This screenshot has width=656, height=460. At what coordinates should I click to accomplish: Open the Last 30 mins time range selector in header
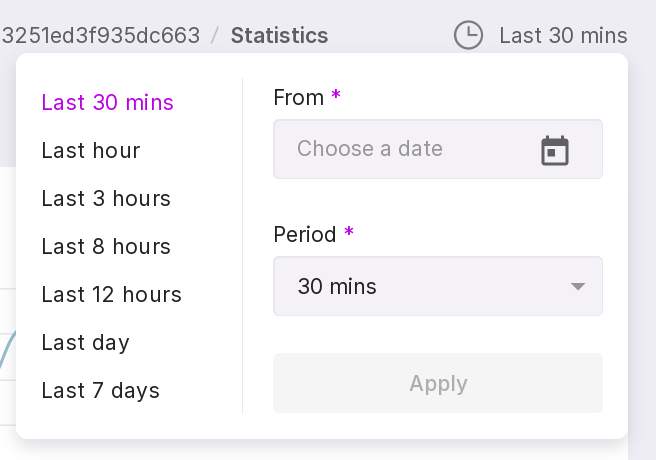click(563, 36)
